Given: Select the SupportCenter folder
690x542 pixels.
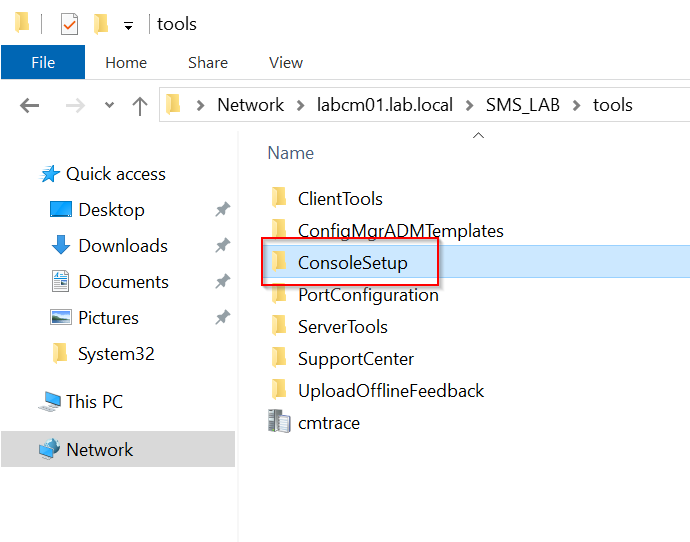Looking at the screenshot, I should click(x=356, y=359).
